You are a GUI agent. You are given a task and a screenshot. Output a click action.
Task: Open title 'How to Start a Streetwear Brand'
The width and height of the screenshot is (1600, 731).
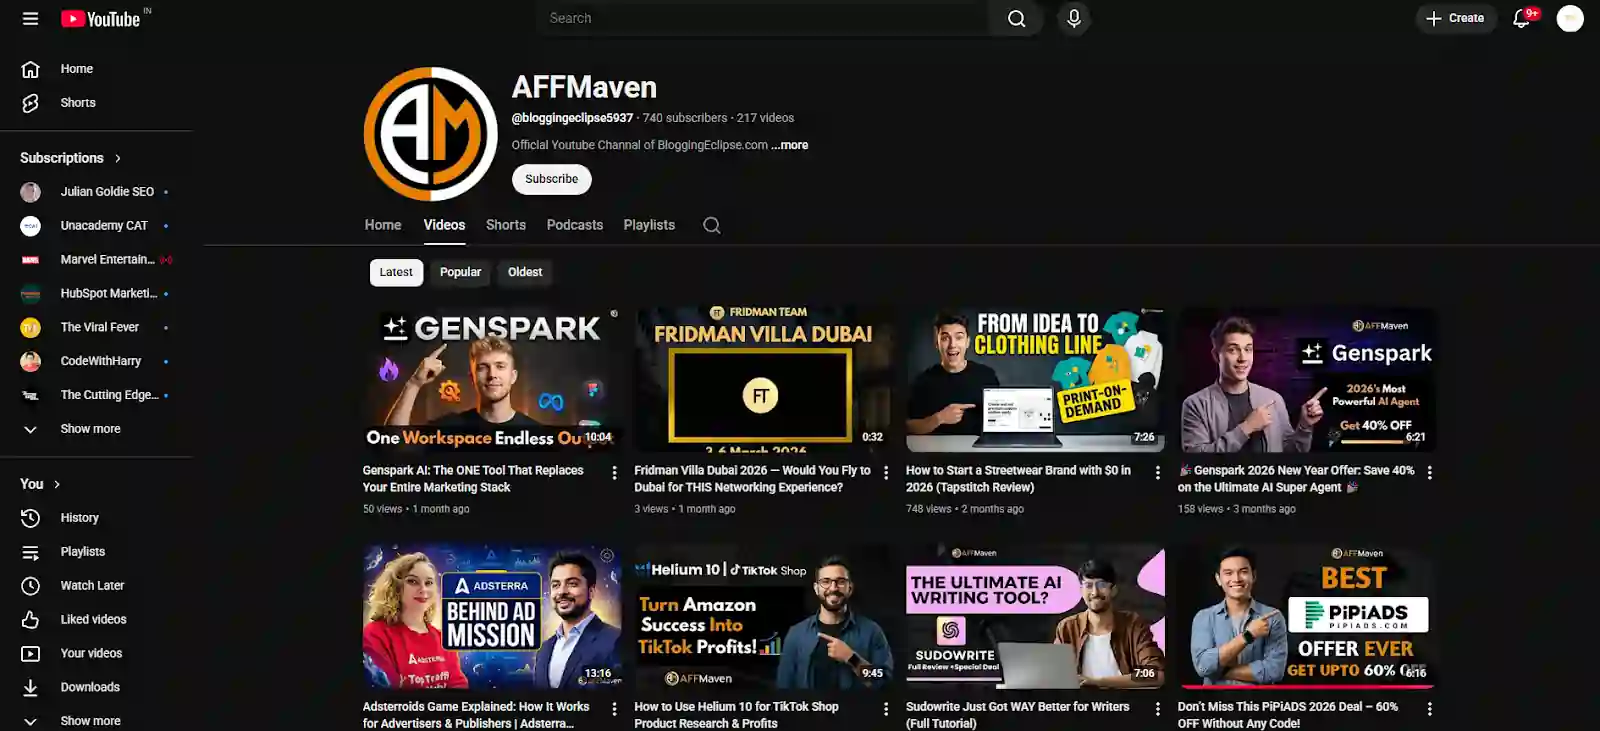click(1018, 479)
